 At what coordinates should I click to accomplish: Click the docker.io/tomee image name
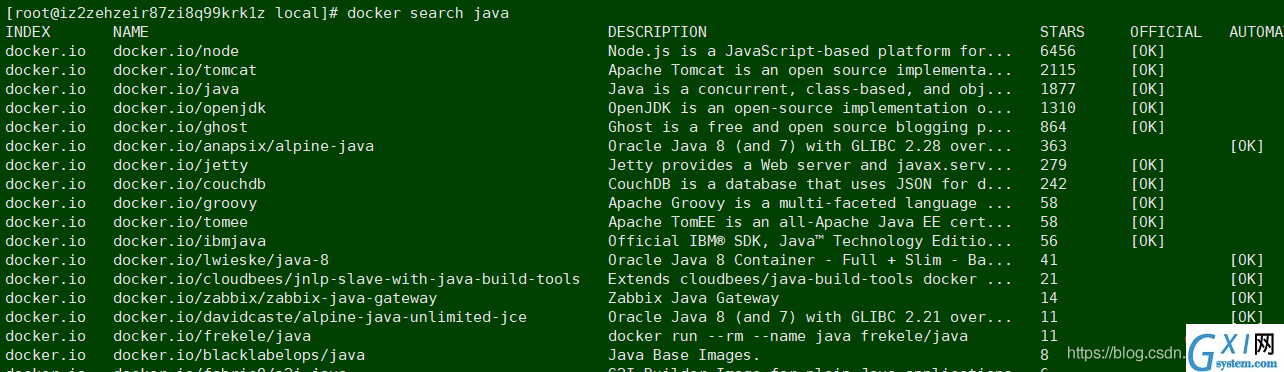pyautogui.click(x=180, y=222)
